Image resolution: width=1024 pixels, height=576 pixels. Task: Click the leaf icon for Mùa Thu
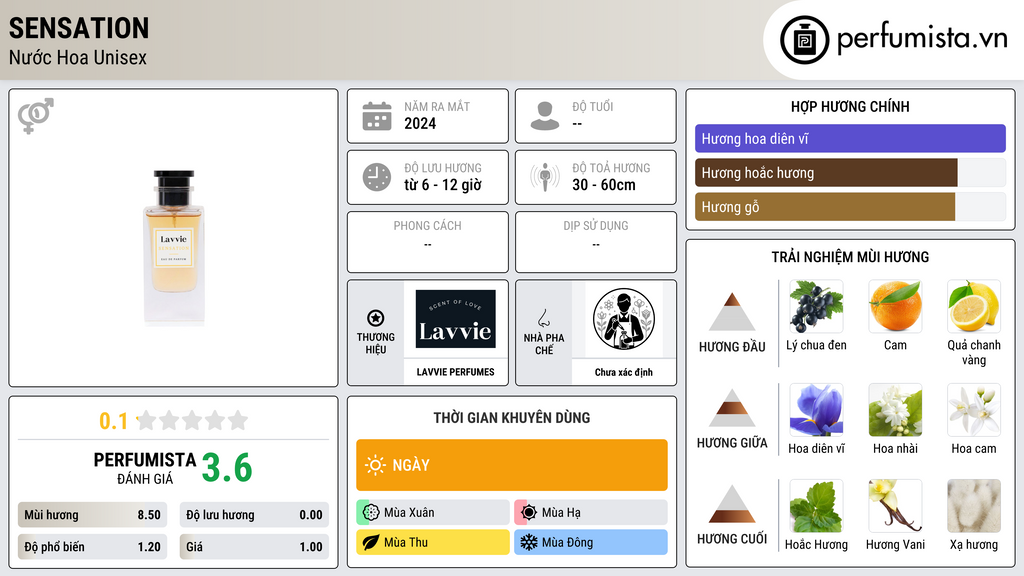coord(371,542)
